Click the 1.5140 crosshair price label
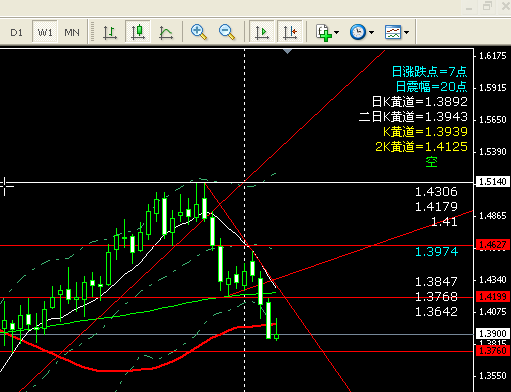This screenshot has height=392, width=511. pyautogui.click(x=493, y=182)
